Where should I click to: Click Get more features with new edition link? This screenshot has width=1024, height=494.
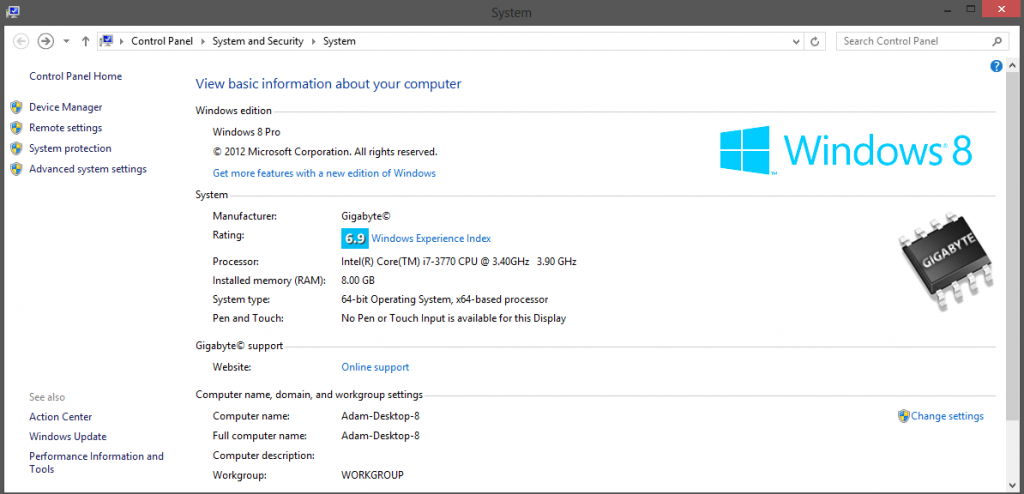[324, 173]
